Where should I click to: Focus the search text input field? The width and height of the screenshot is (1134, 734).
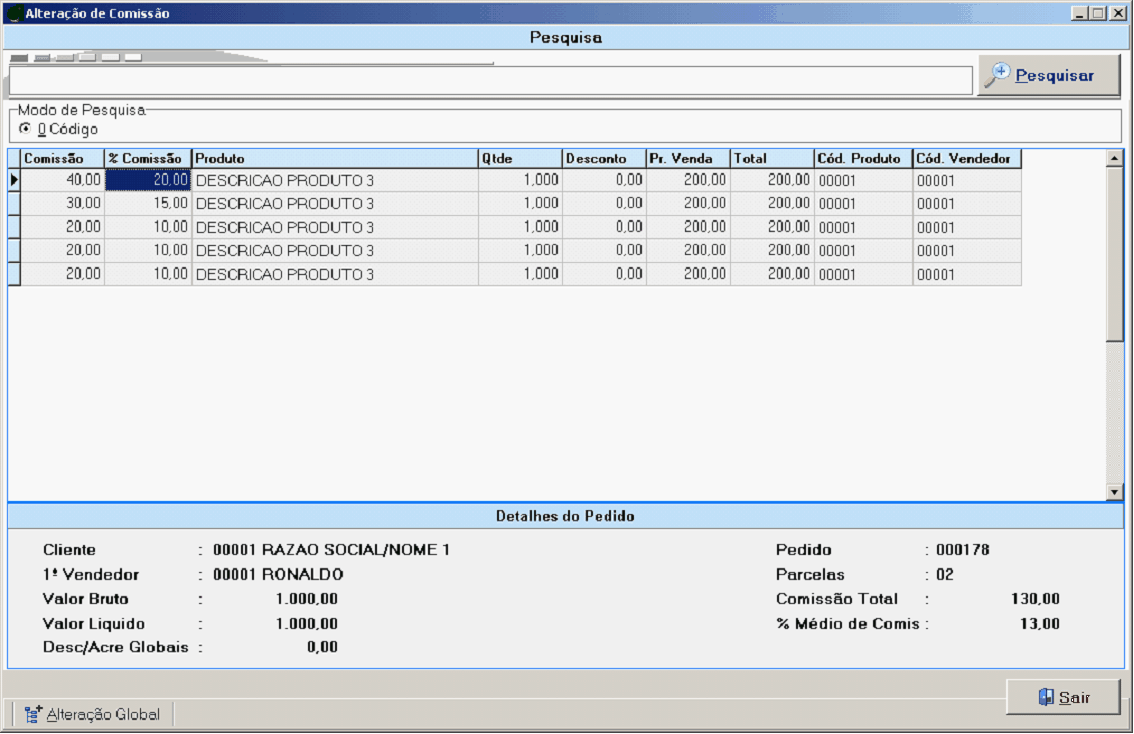[x=490, y=81]
